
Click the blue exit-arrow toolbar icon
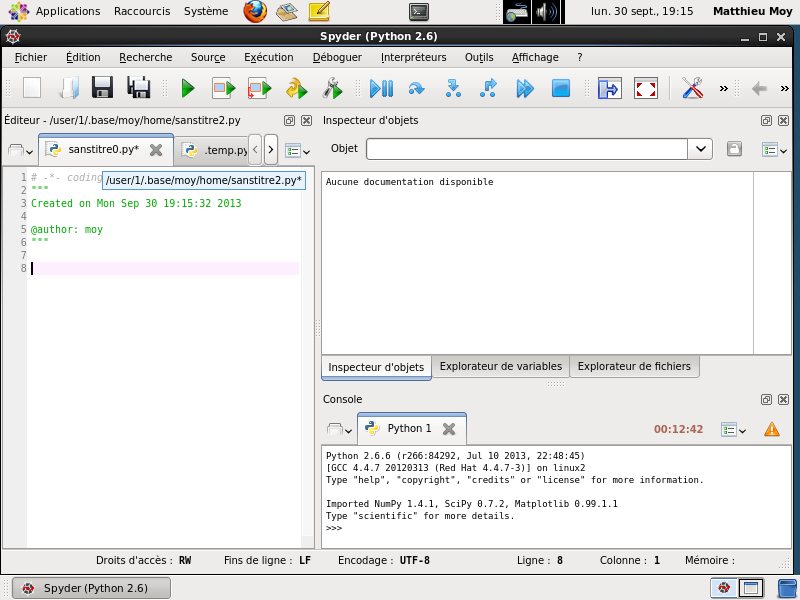coord(609,88)
